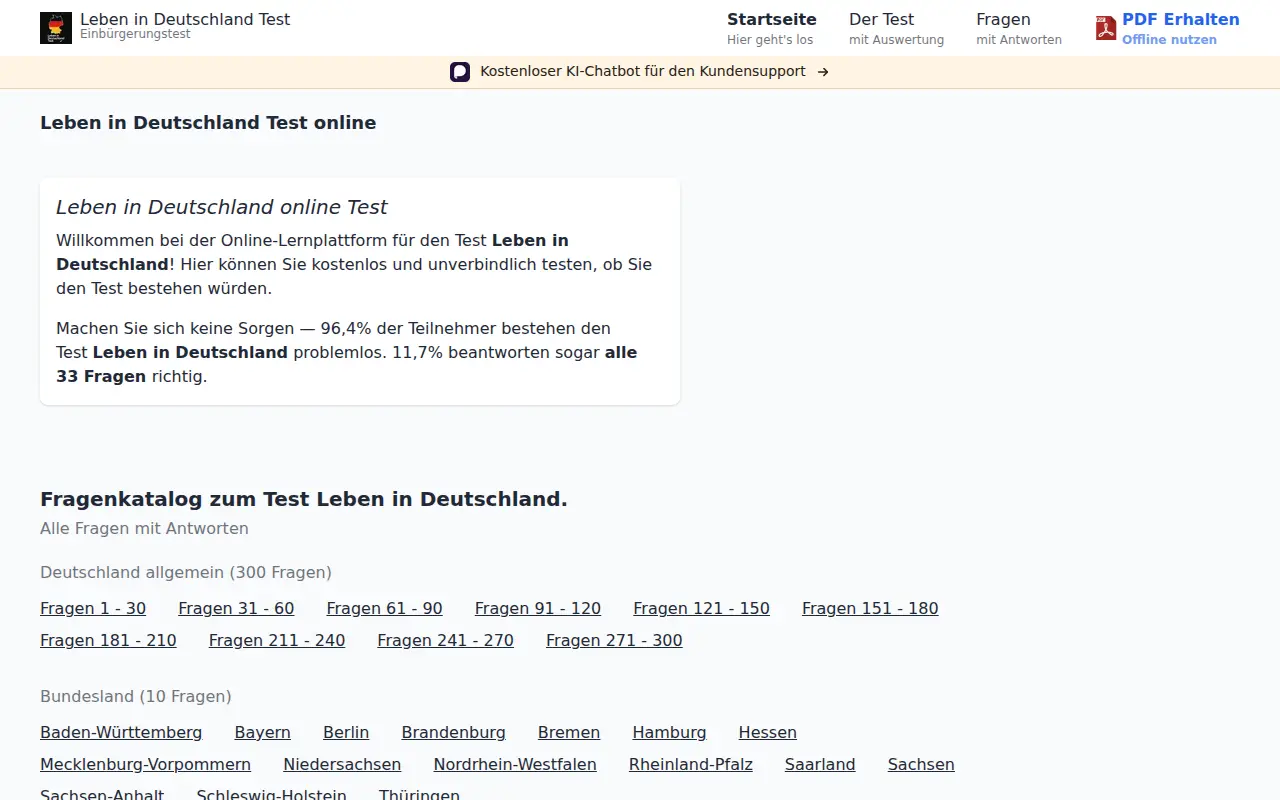Select Saarland questions
This screenshot has height=800, width=1280.
pyautogui.click(x=820, y=765)
